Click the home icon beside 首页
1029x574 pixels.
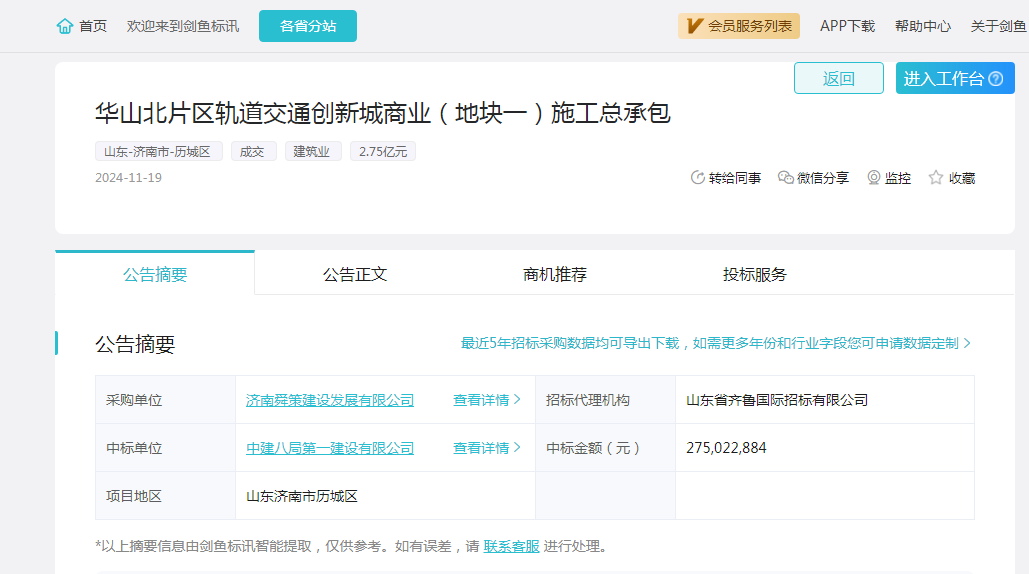(65, 26)
